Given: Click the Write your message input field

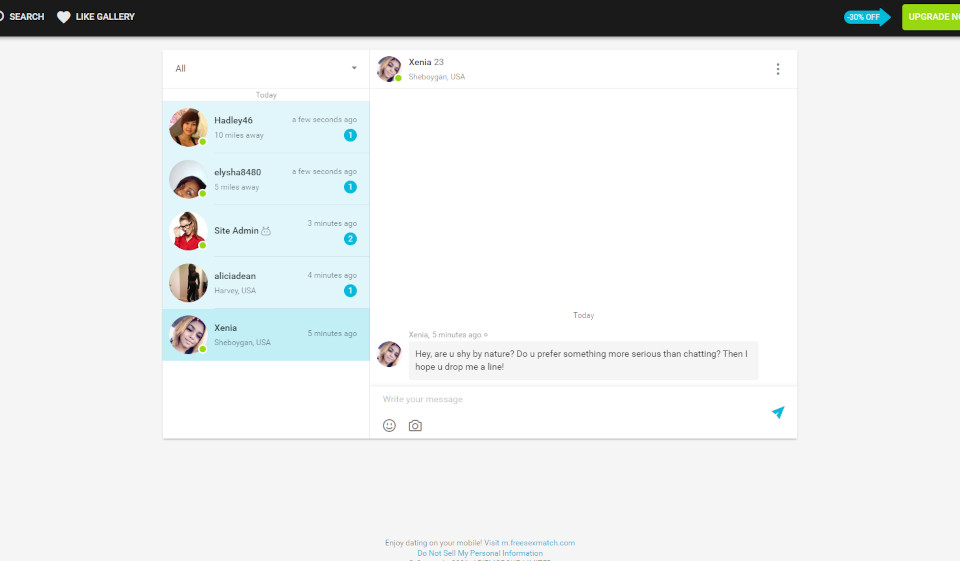Looking at the screenshot, I should 570,399.
